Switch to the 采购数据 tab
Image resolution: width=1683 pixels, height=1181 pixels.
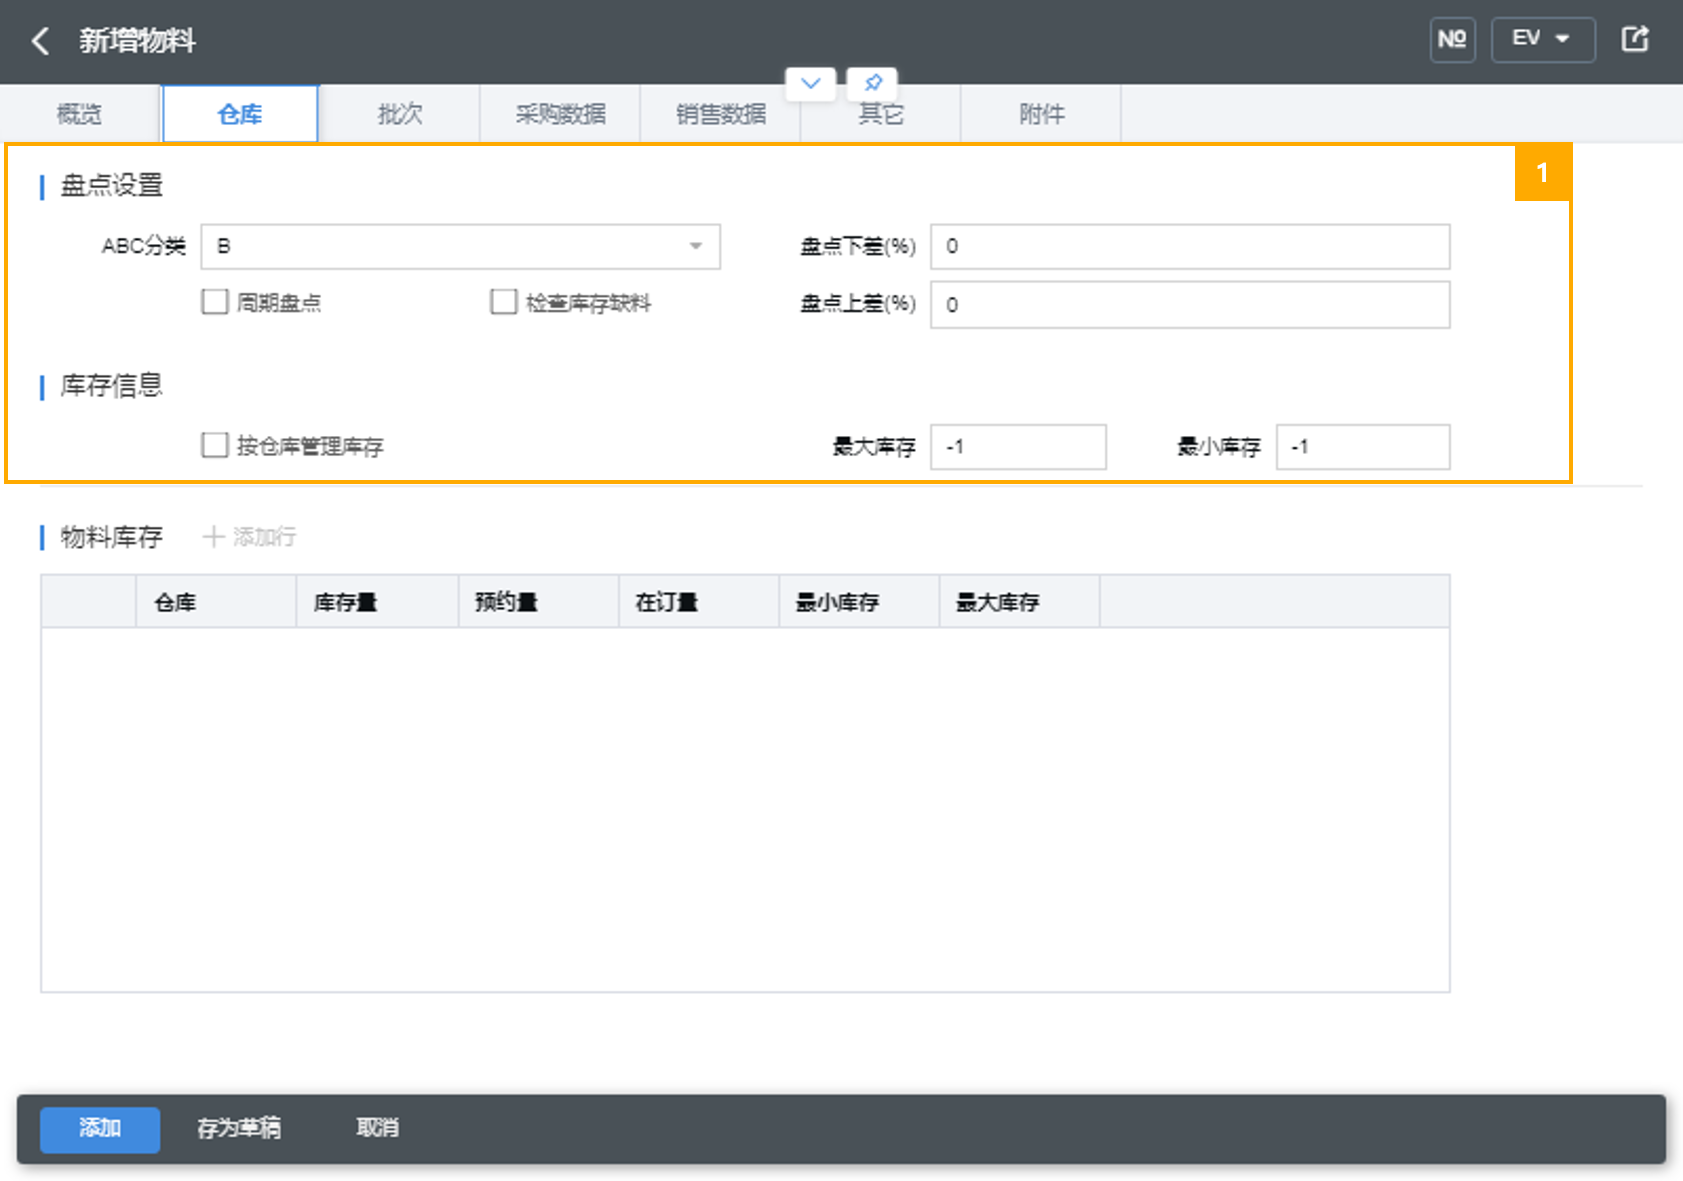(x=561, y=114)
